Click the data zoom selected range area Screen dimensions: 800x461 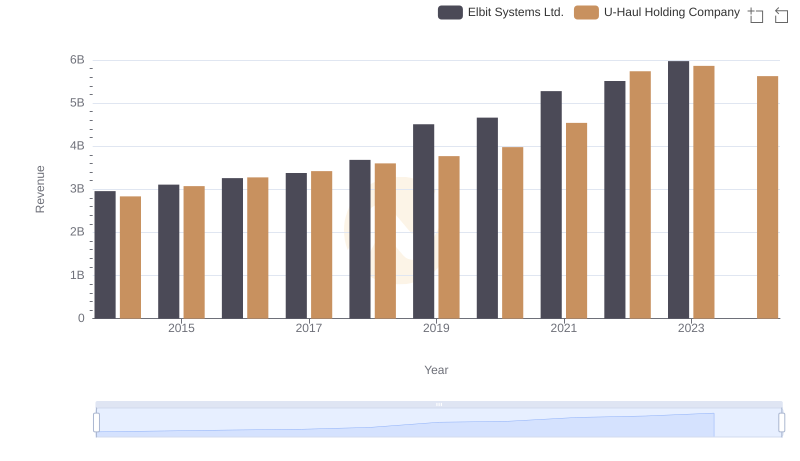click(439, 423)
